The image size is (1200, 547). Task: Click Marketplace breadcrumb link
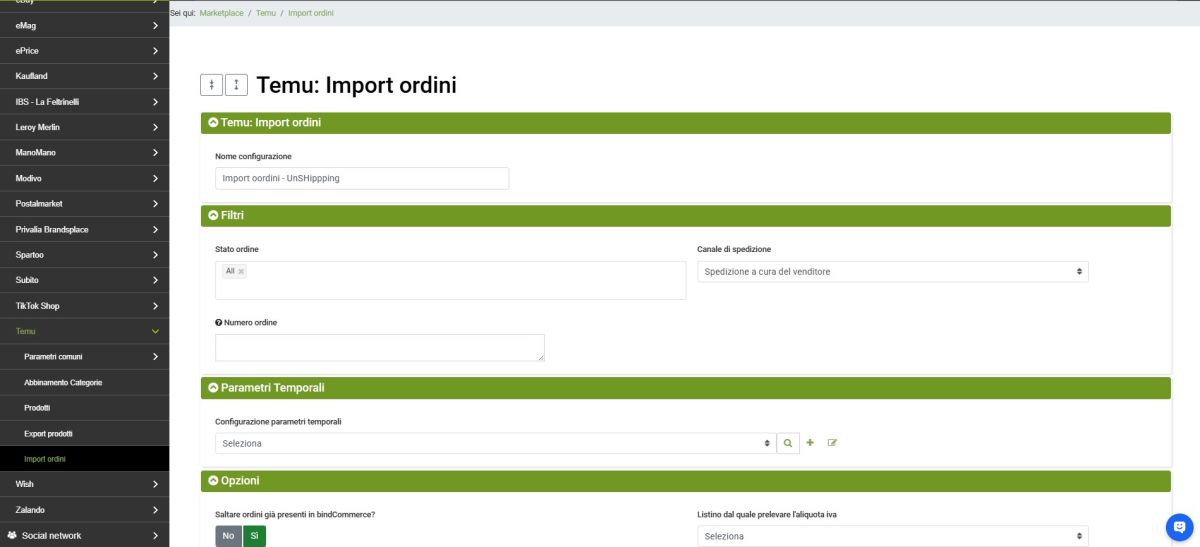click(x=221, y=13)
